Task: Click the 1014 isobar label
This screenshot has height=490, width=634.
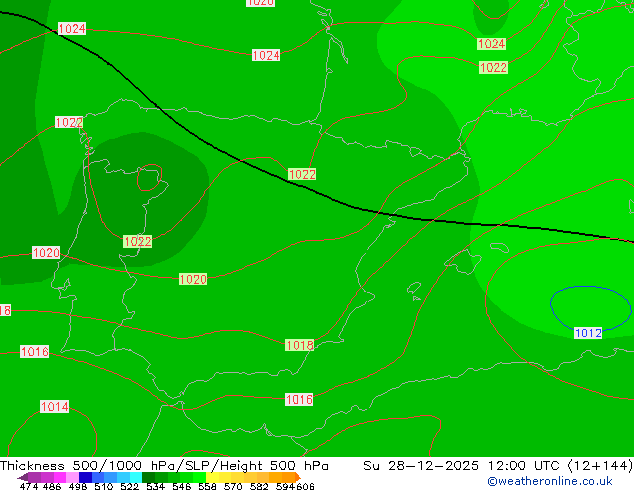Action: pos(55,406)
